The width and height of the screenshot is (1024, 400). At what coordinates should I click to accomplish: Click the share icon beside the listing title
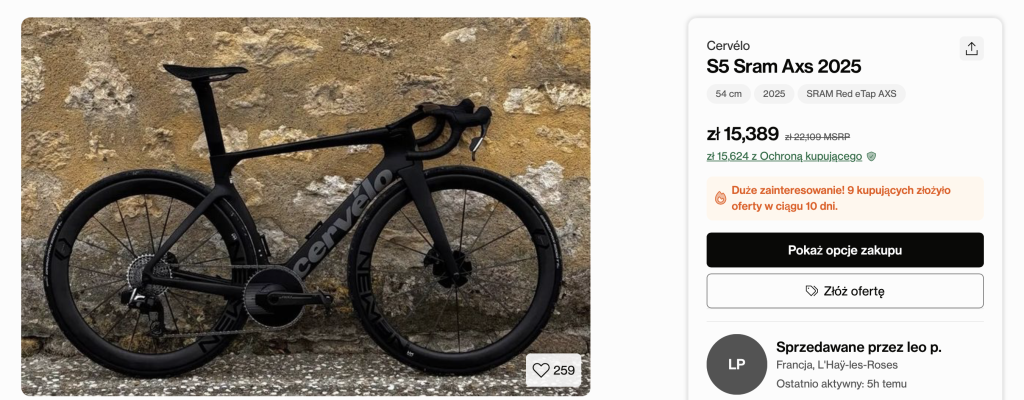970,48
